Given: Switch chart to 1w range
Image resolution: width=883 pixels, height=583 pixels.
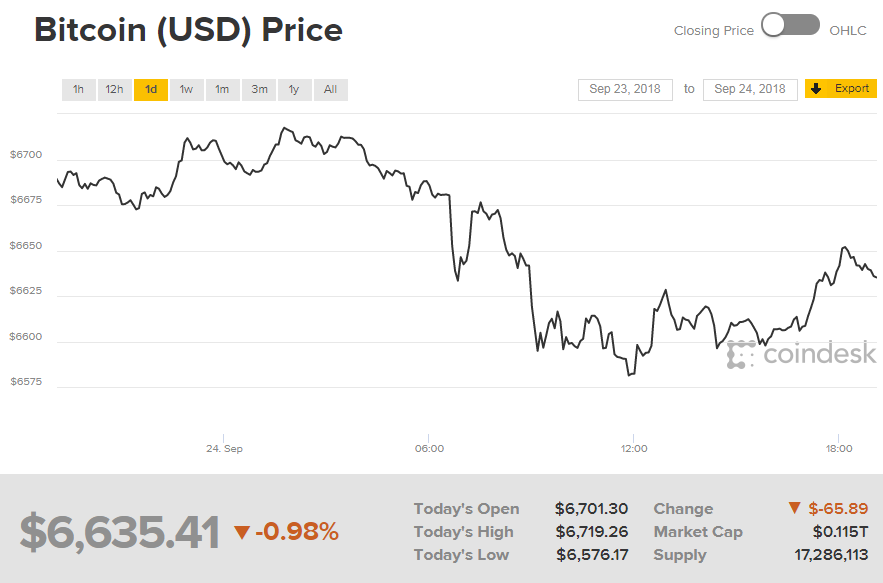Looking at the screenshot, I should [186, 89].
